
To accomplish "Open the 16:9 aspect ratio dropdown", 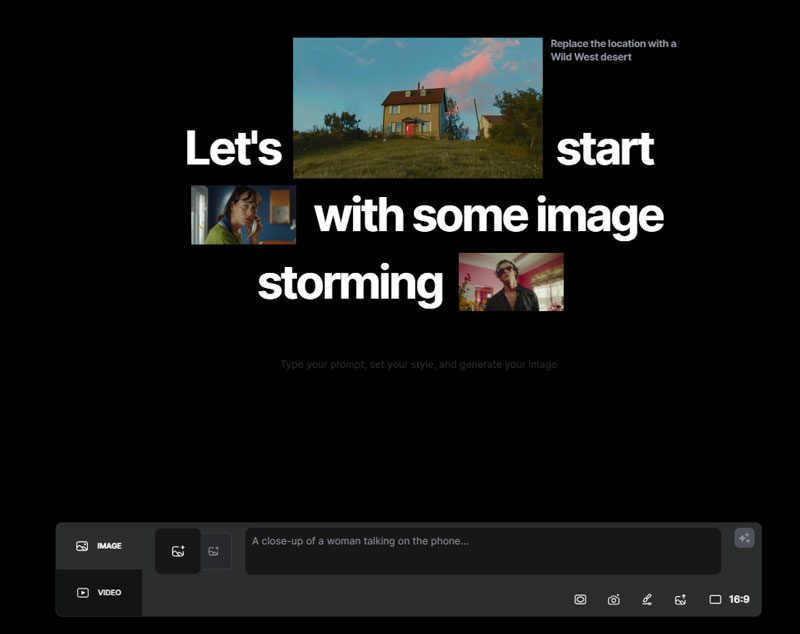I will tap(739, 600).
